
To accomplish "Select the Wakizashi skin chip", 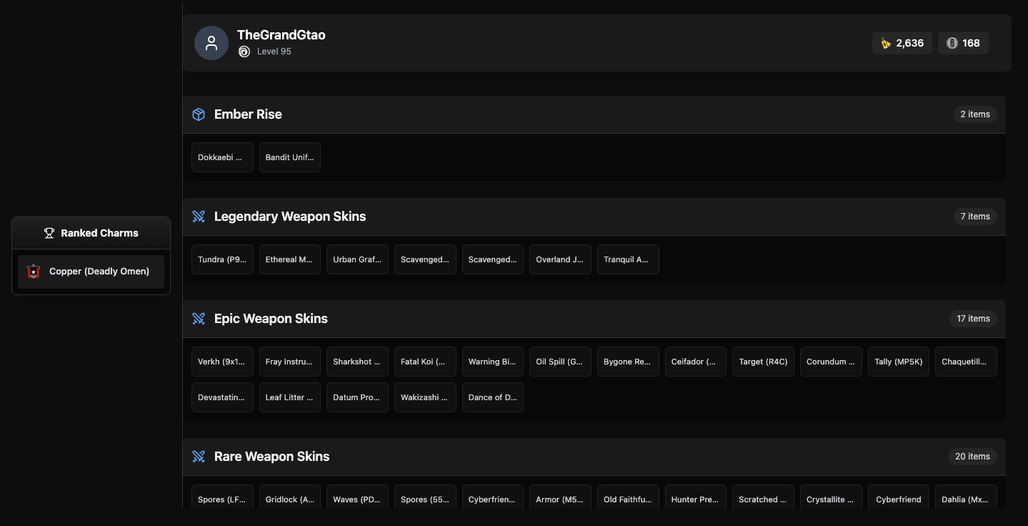I will [425, 397].
